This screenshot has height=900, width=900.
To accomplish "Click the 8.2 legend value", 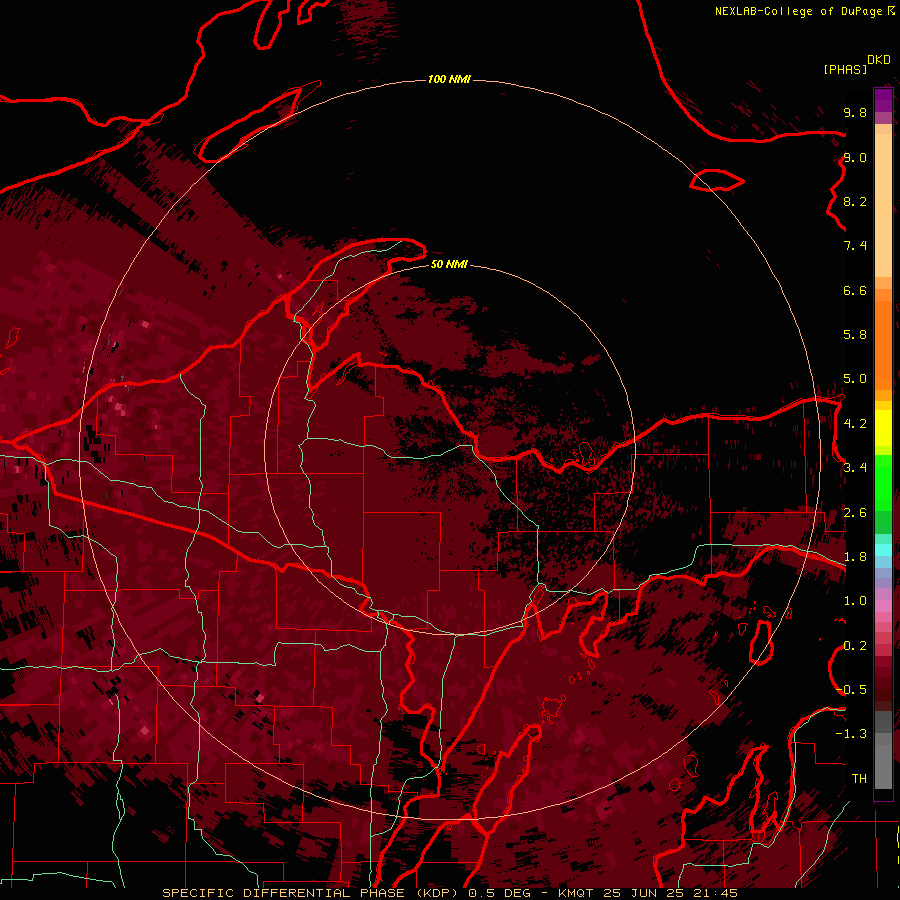I will coord(855,202).
